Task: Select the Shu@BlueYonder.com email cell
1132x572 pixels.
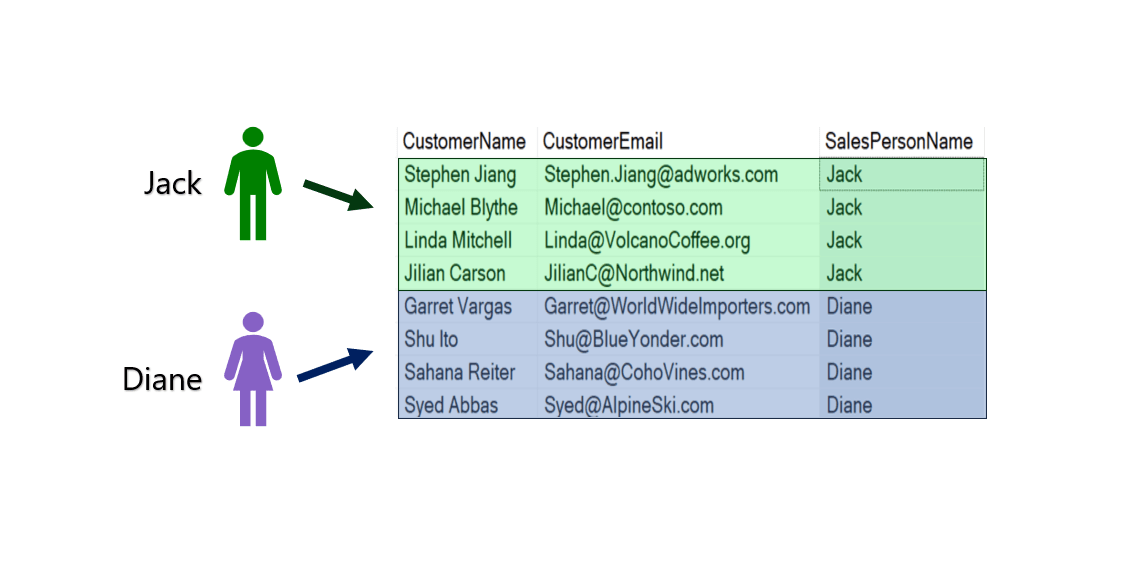Action: (x=679, y=339)
